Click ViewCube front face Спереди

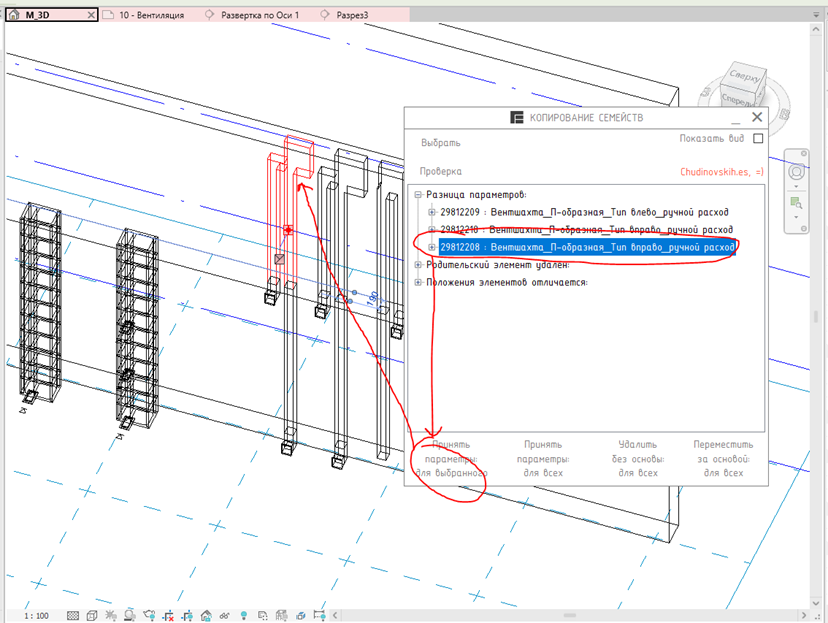(737, 99)
